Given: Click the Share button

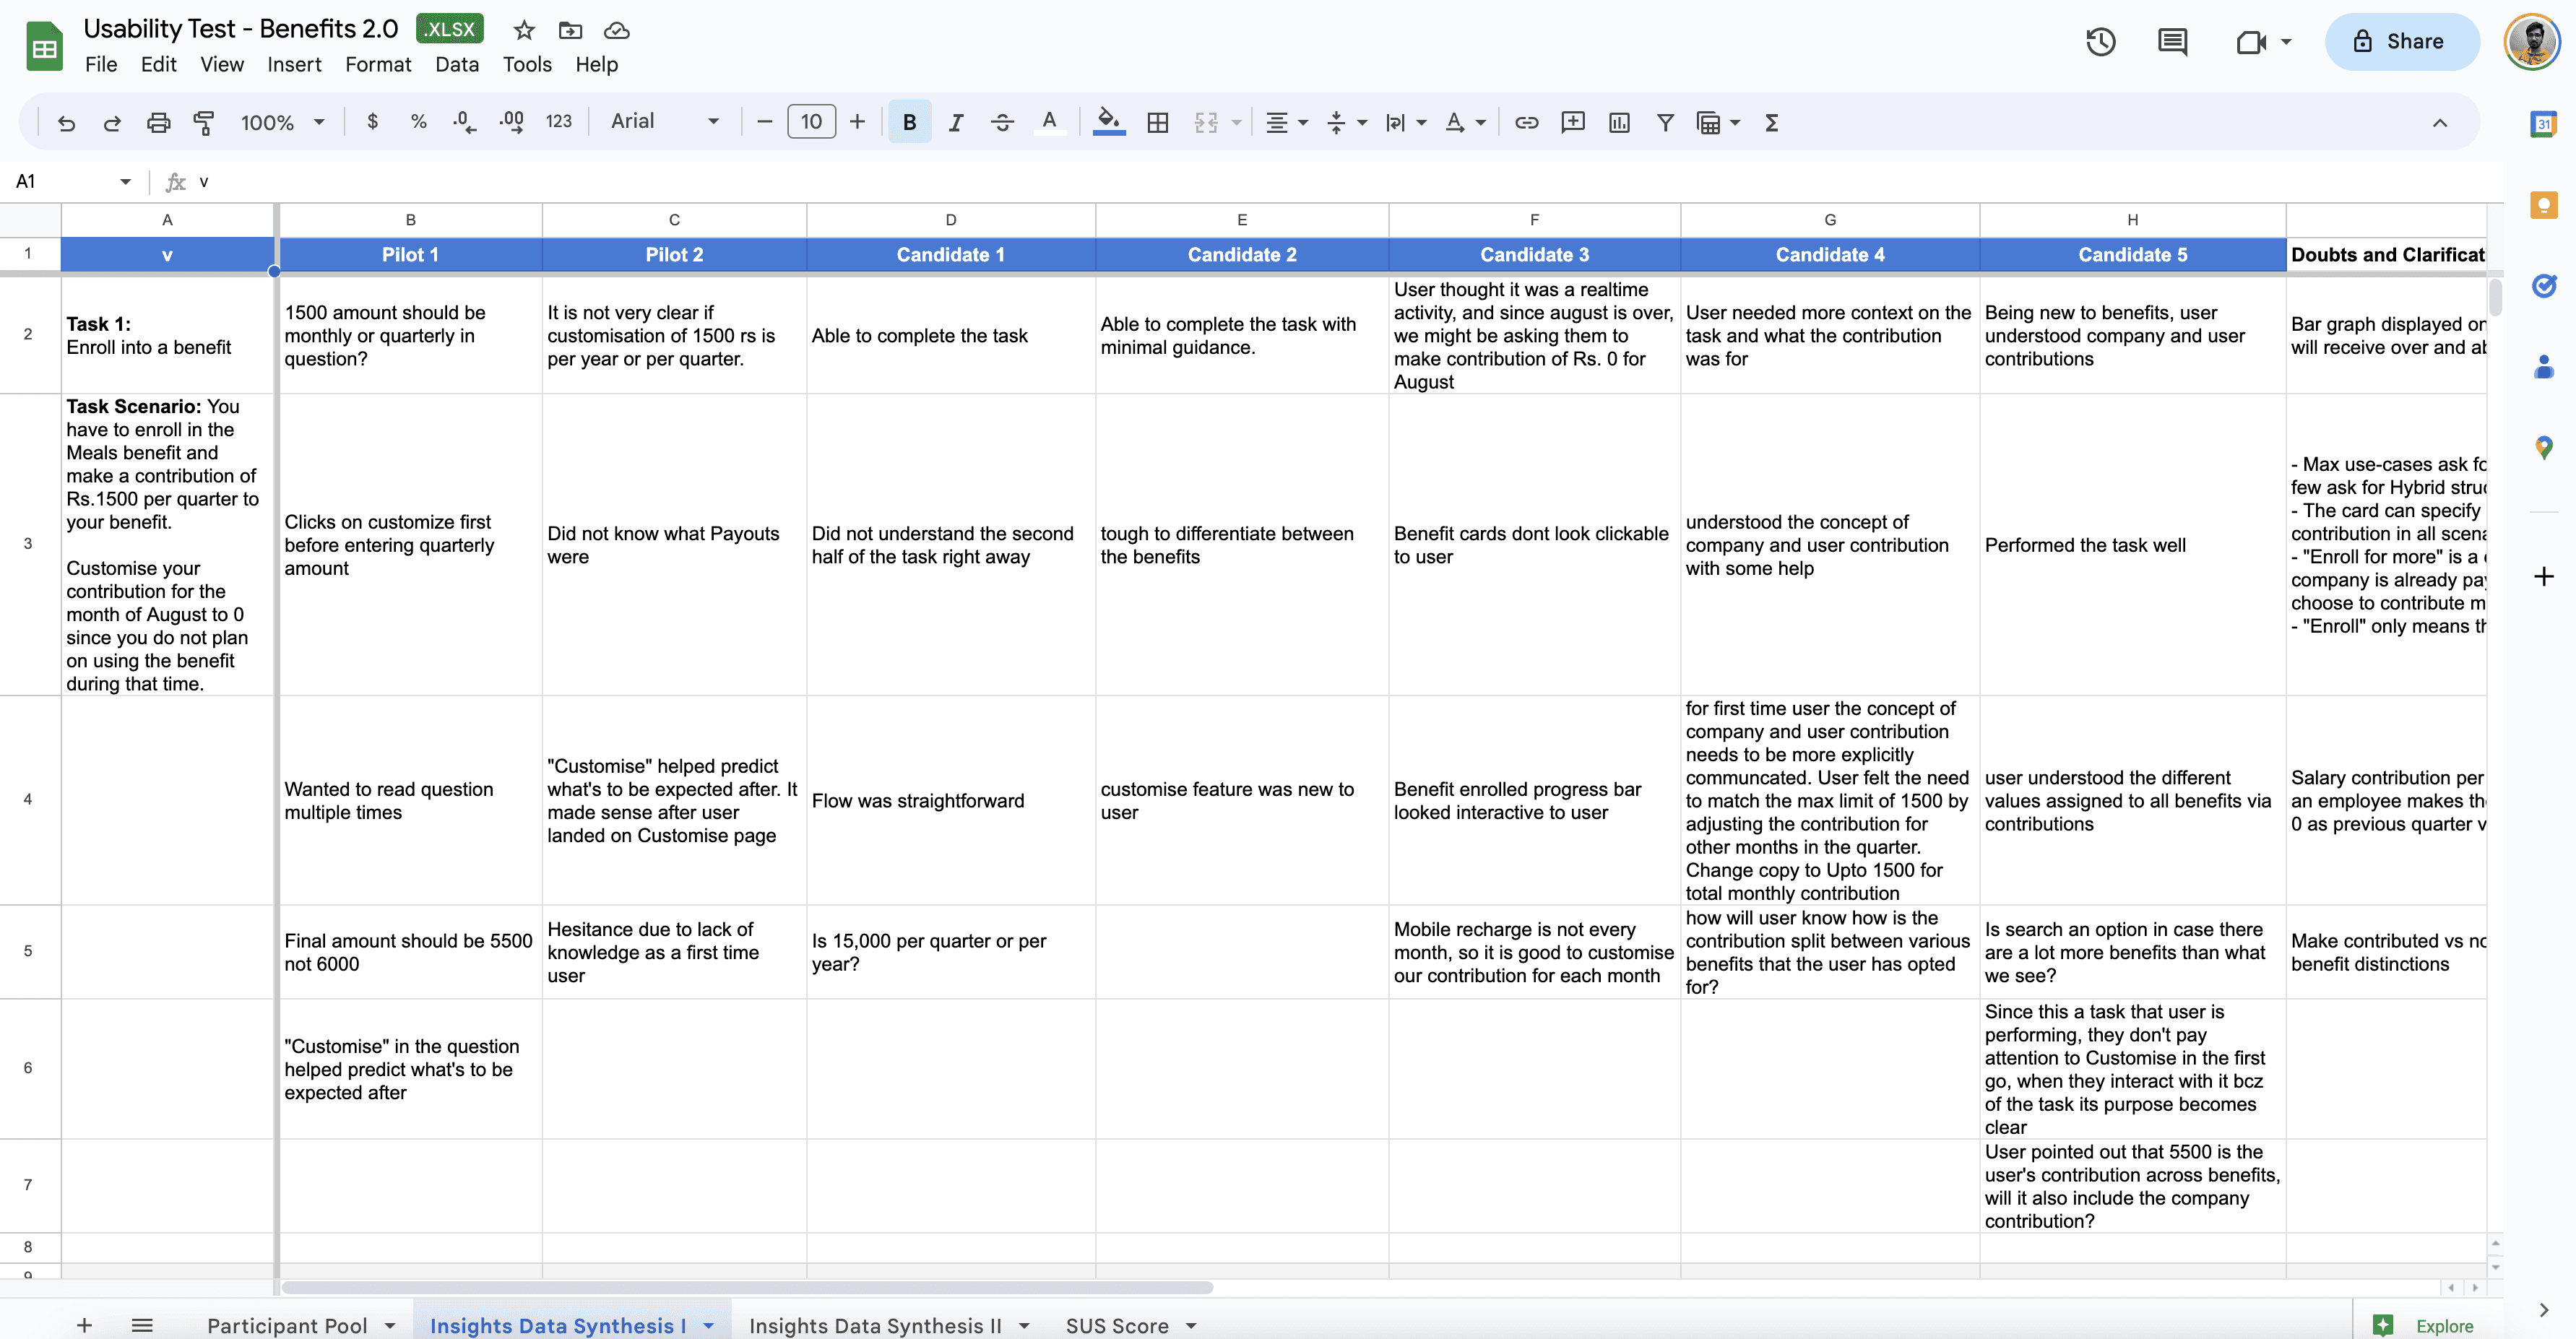Looking at the screenshot, I should [x=2401, y=42].
